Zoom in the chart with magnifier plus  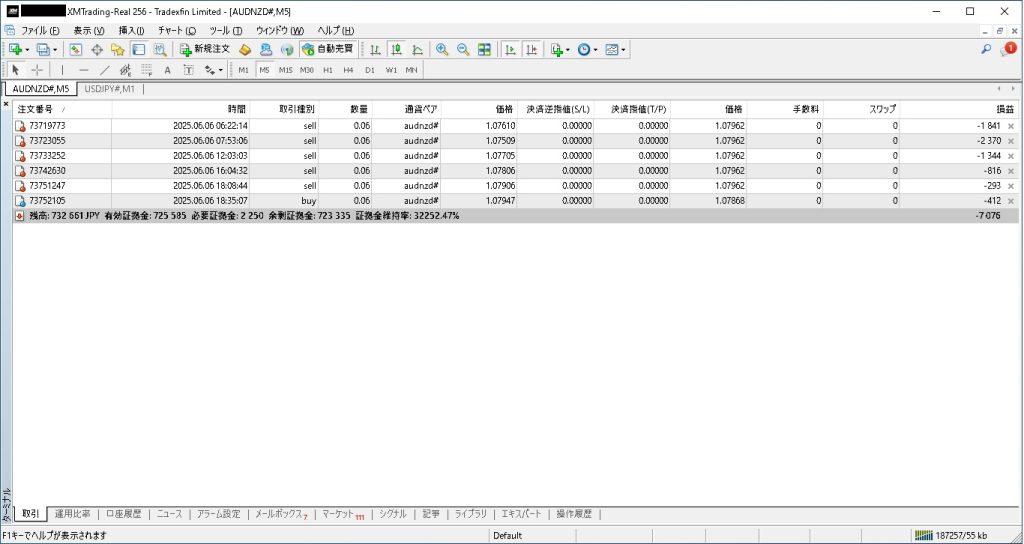[x=442, y=49]
